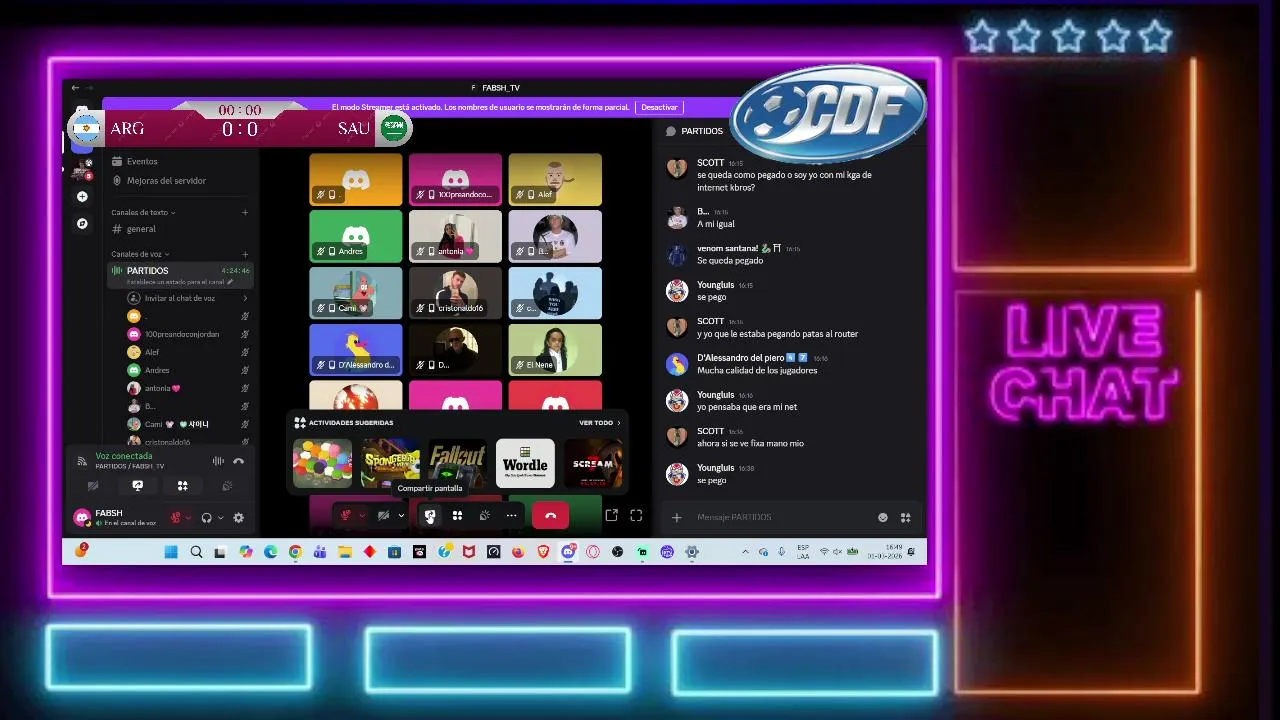Click the Share Screen button in call bar
1280x720 pixels.
(430, 516)
